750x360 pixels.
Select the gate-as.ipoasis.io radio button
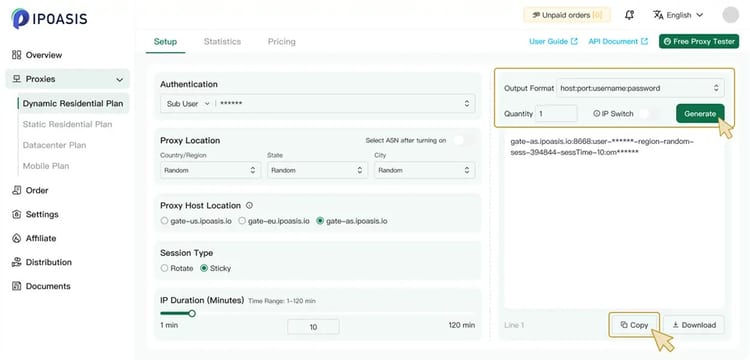coord(320,221)
